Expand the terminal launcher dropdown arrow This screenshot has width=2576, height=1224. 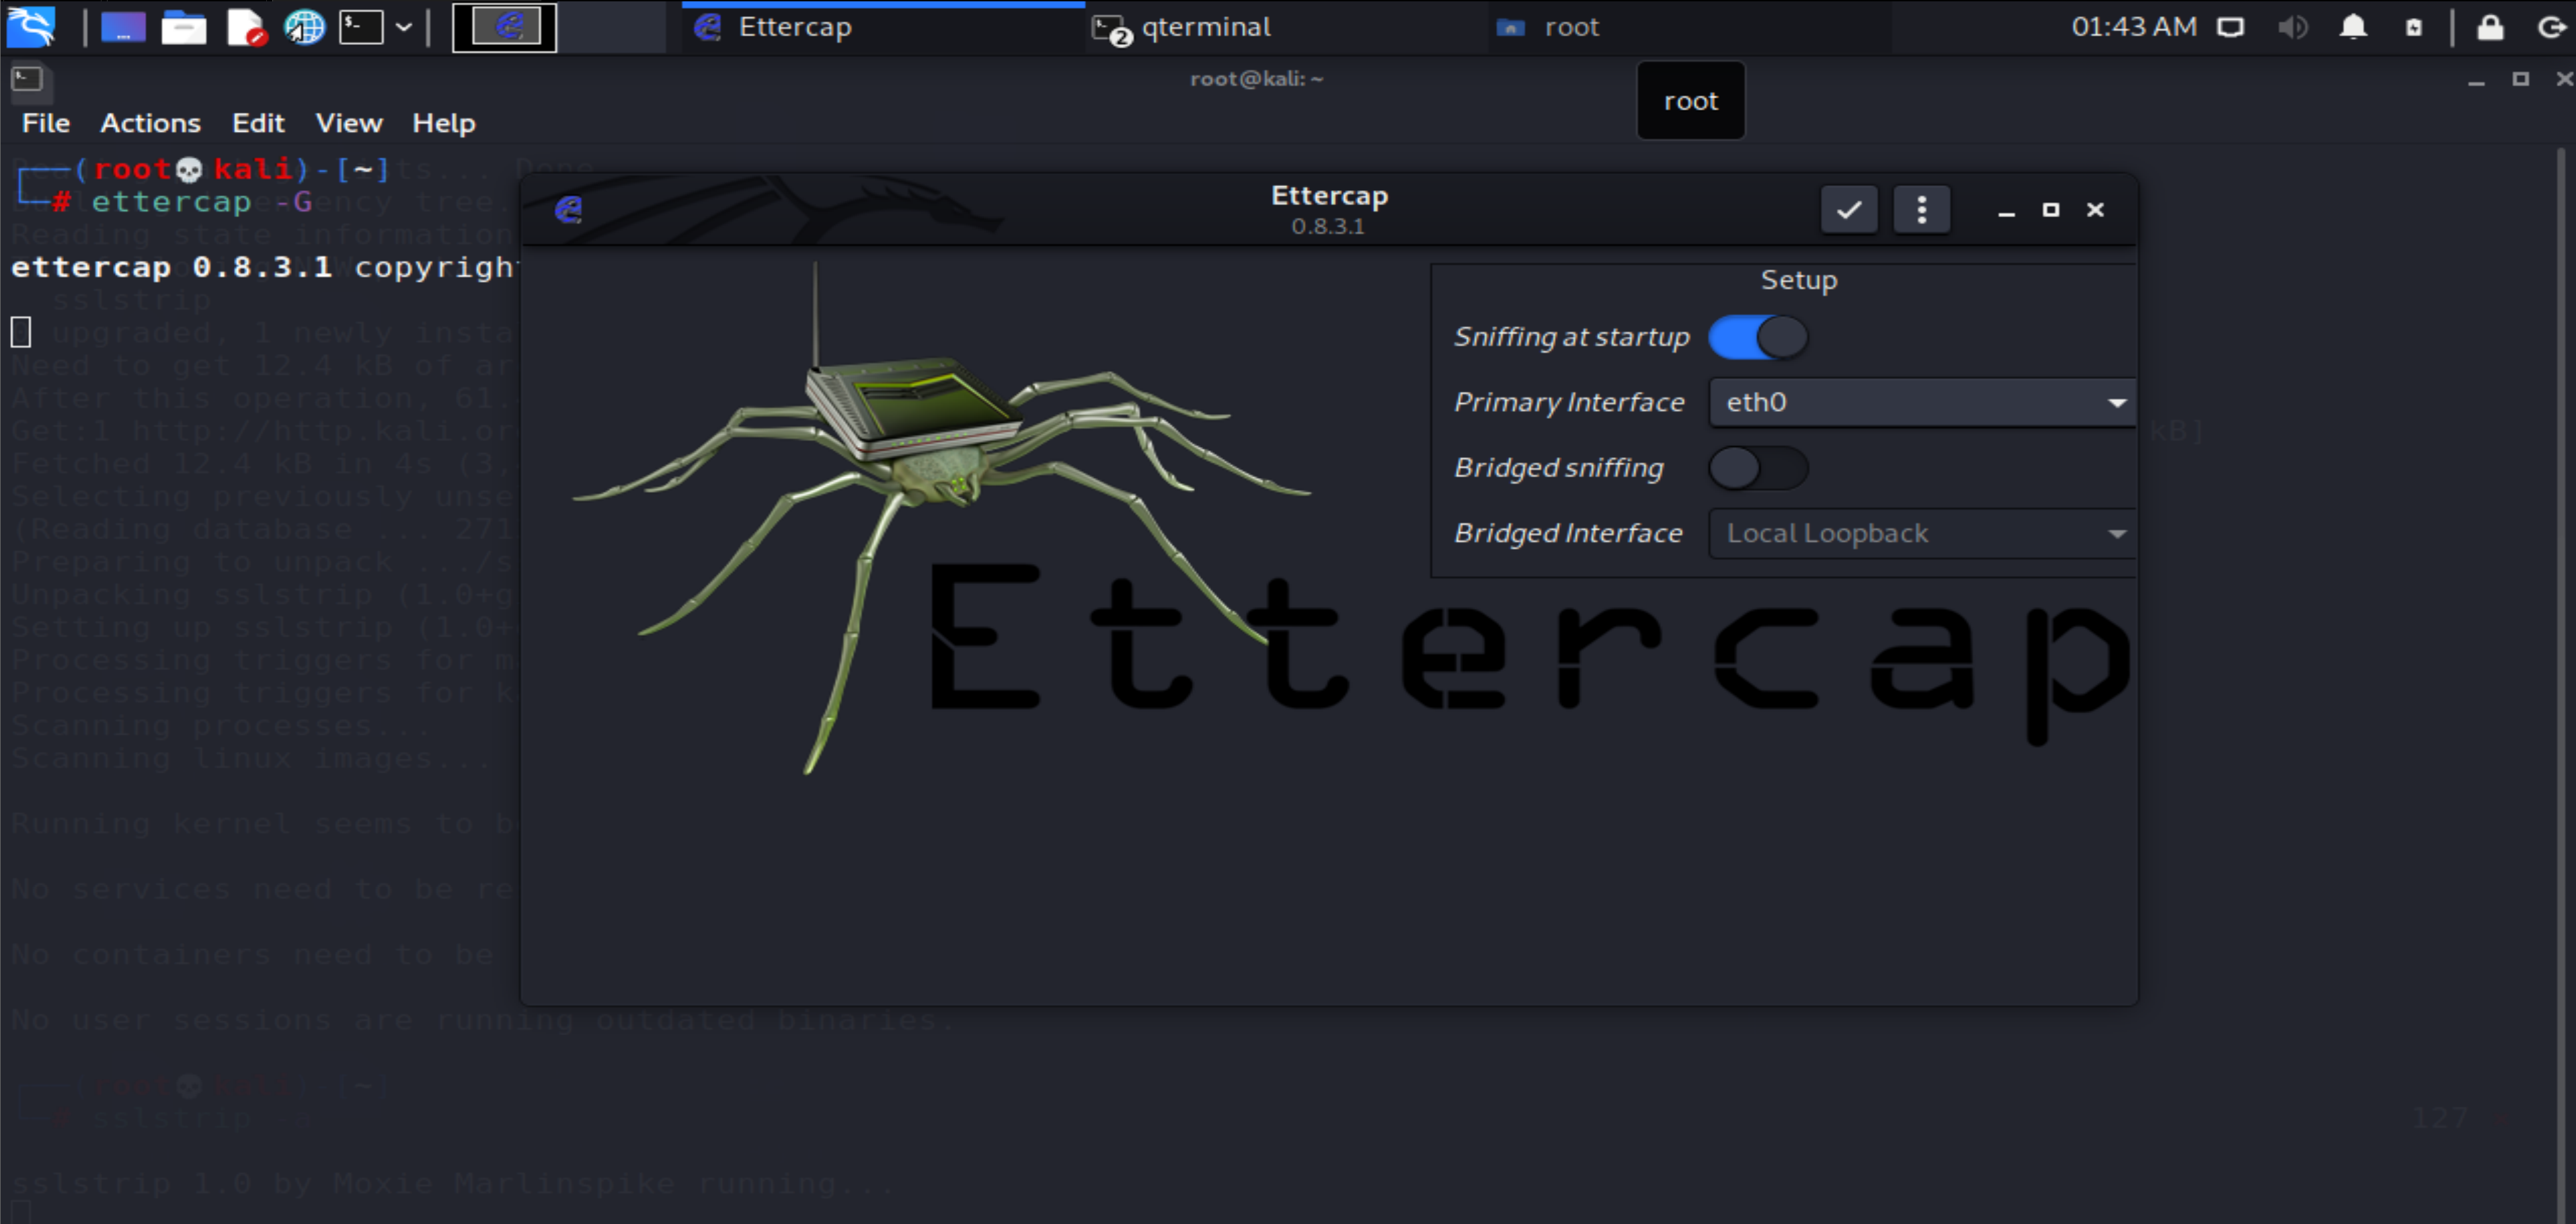(x=404, y=27)
